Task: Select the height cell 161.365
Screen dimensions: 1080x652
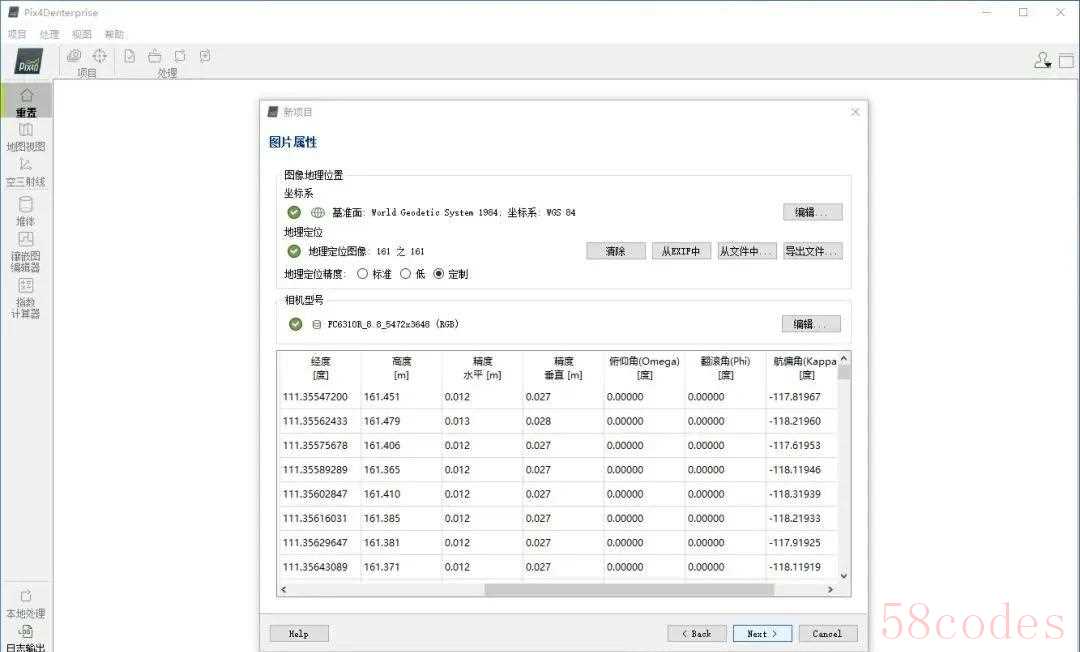Action: pyautogui.click(x=401, y=470)
